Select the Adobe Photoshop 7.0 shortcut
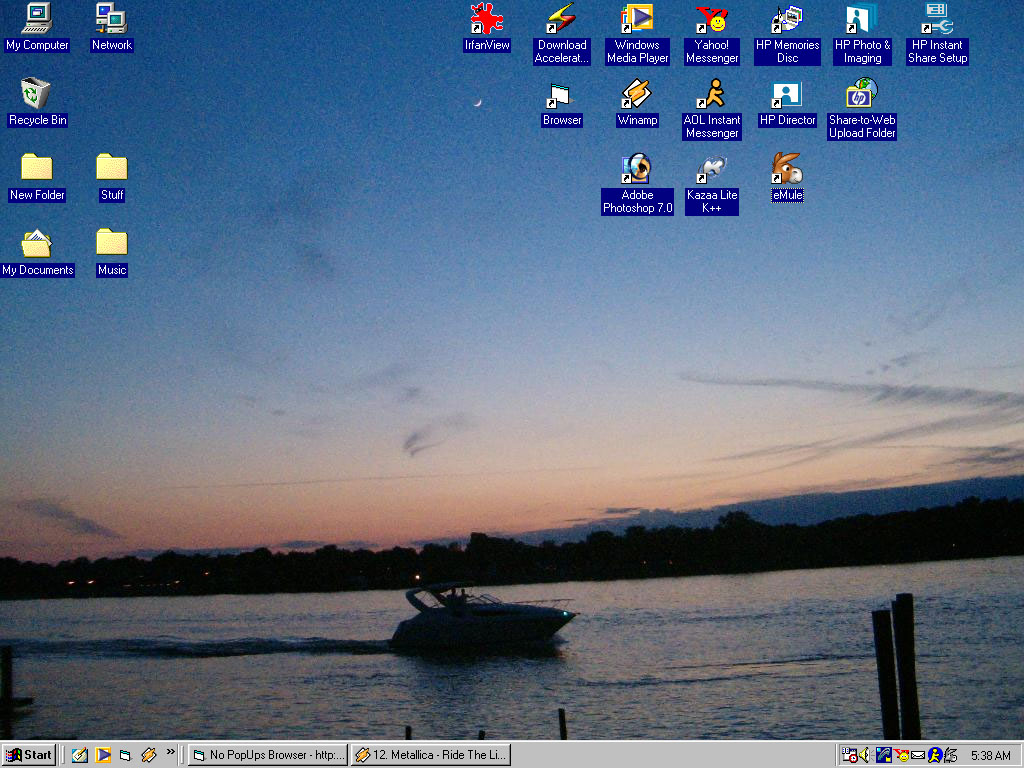1024x768 pixels. (637, 171)
